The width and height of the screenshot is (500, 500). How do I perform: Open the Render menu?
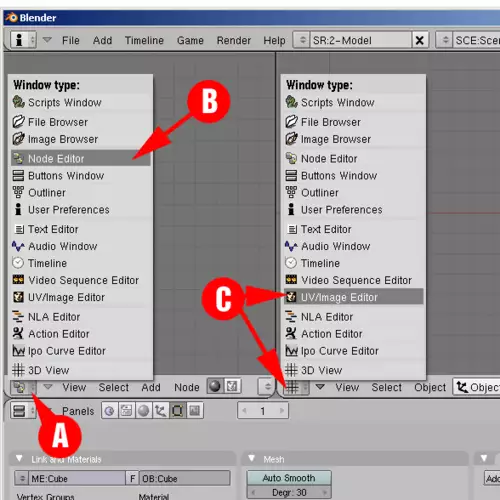[234, 40]
